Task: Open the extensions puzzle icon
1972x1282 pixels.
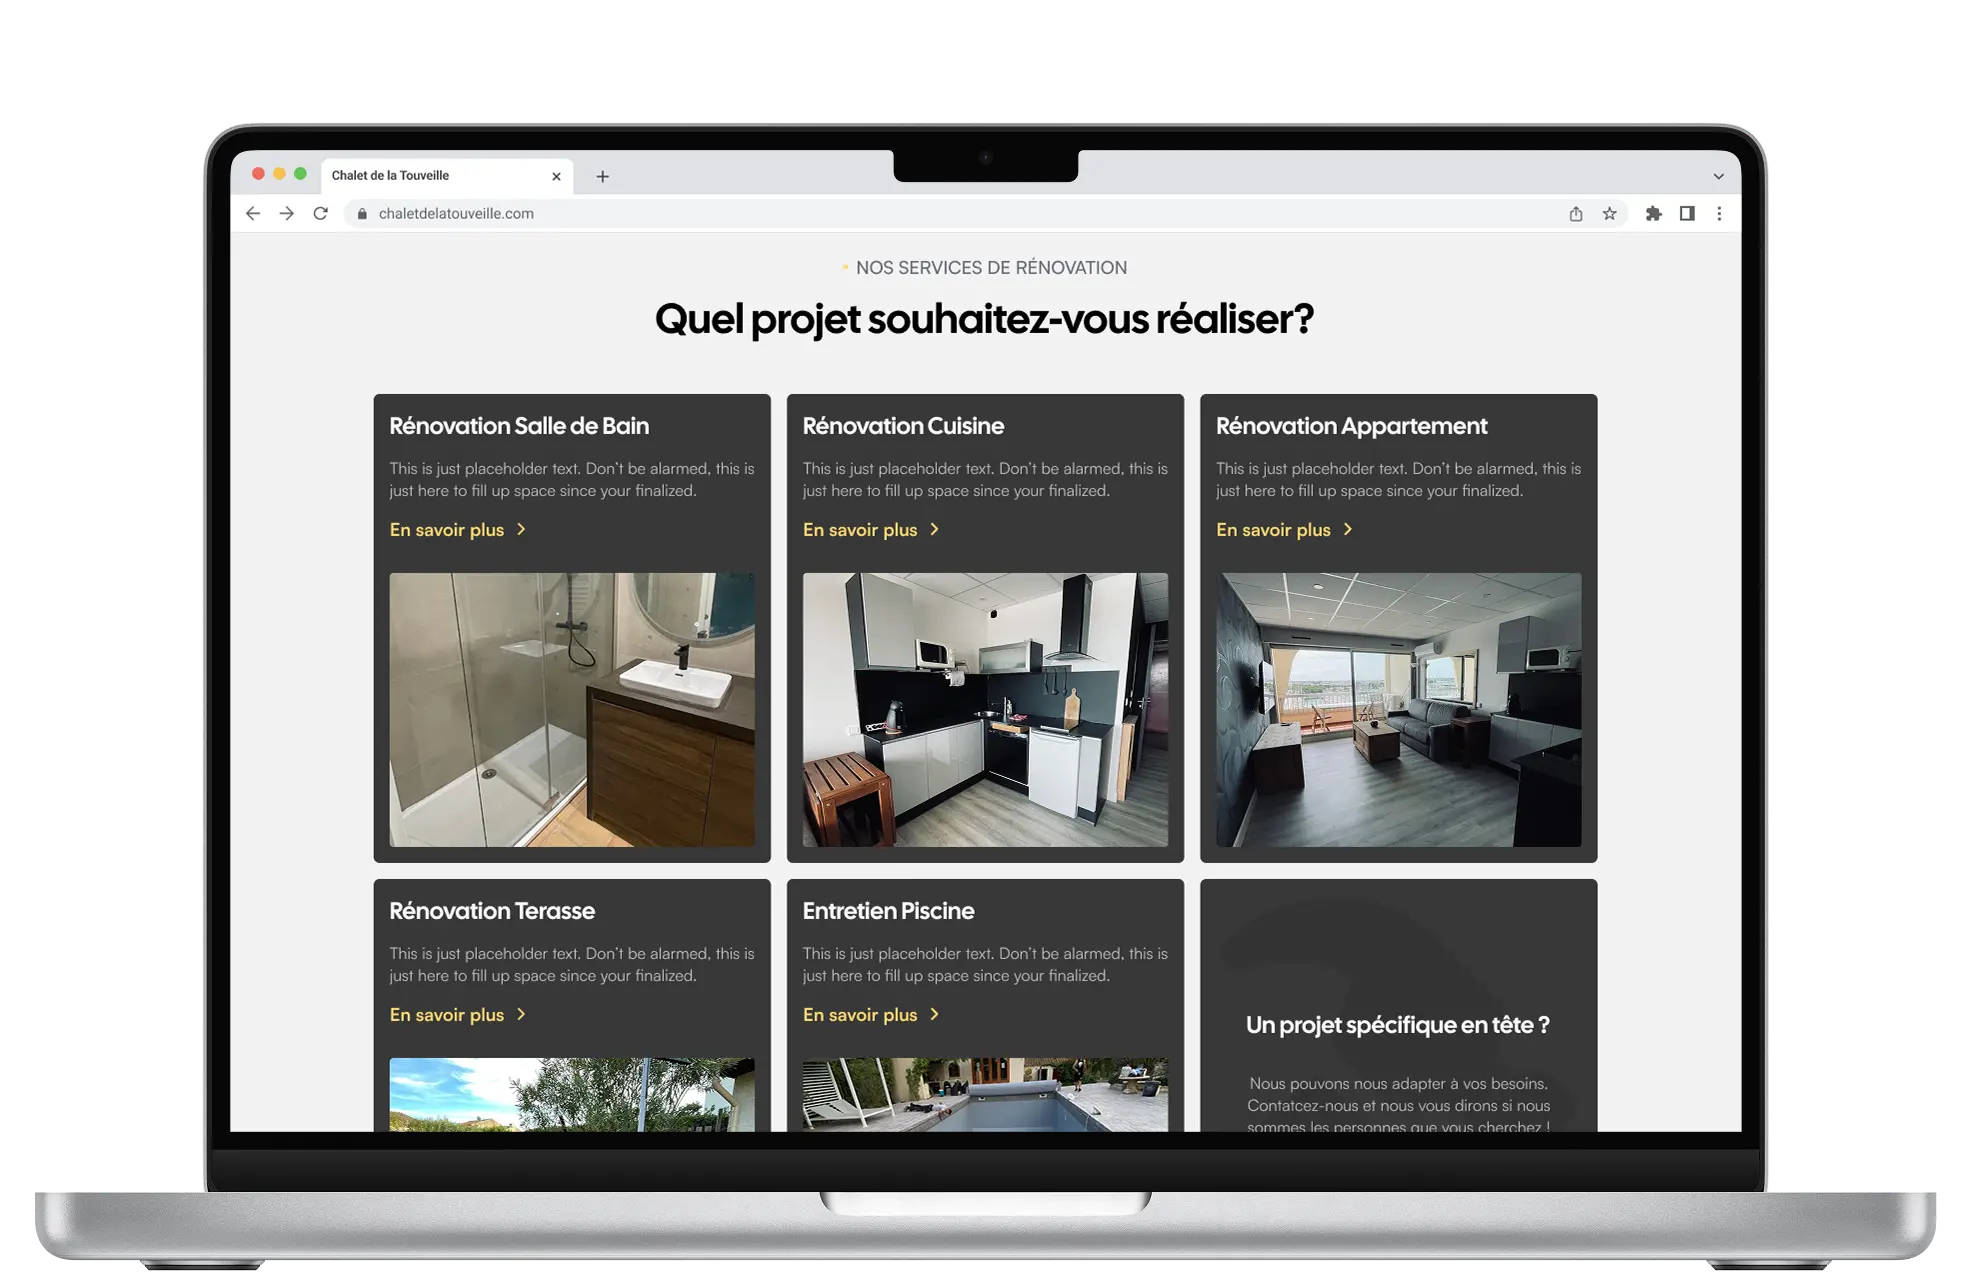Action: click(x=1654, y=213)
